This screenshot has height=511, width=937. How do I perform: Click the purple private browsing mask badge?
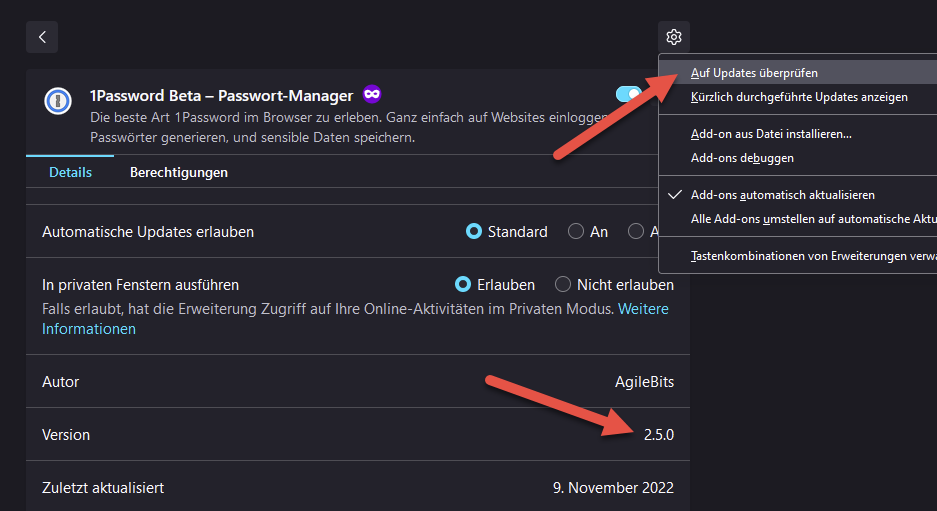tap(372, 94)
